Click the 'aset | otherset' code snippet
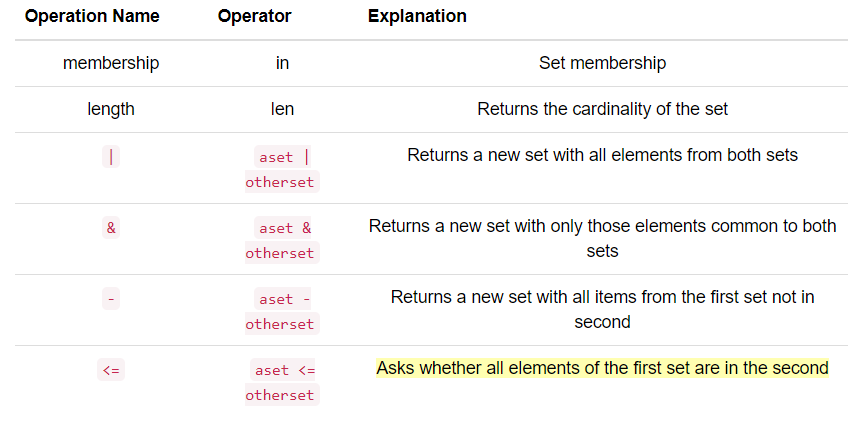The image size is (859, 435). 282,169
